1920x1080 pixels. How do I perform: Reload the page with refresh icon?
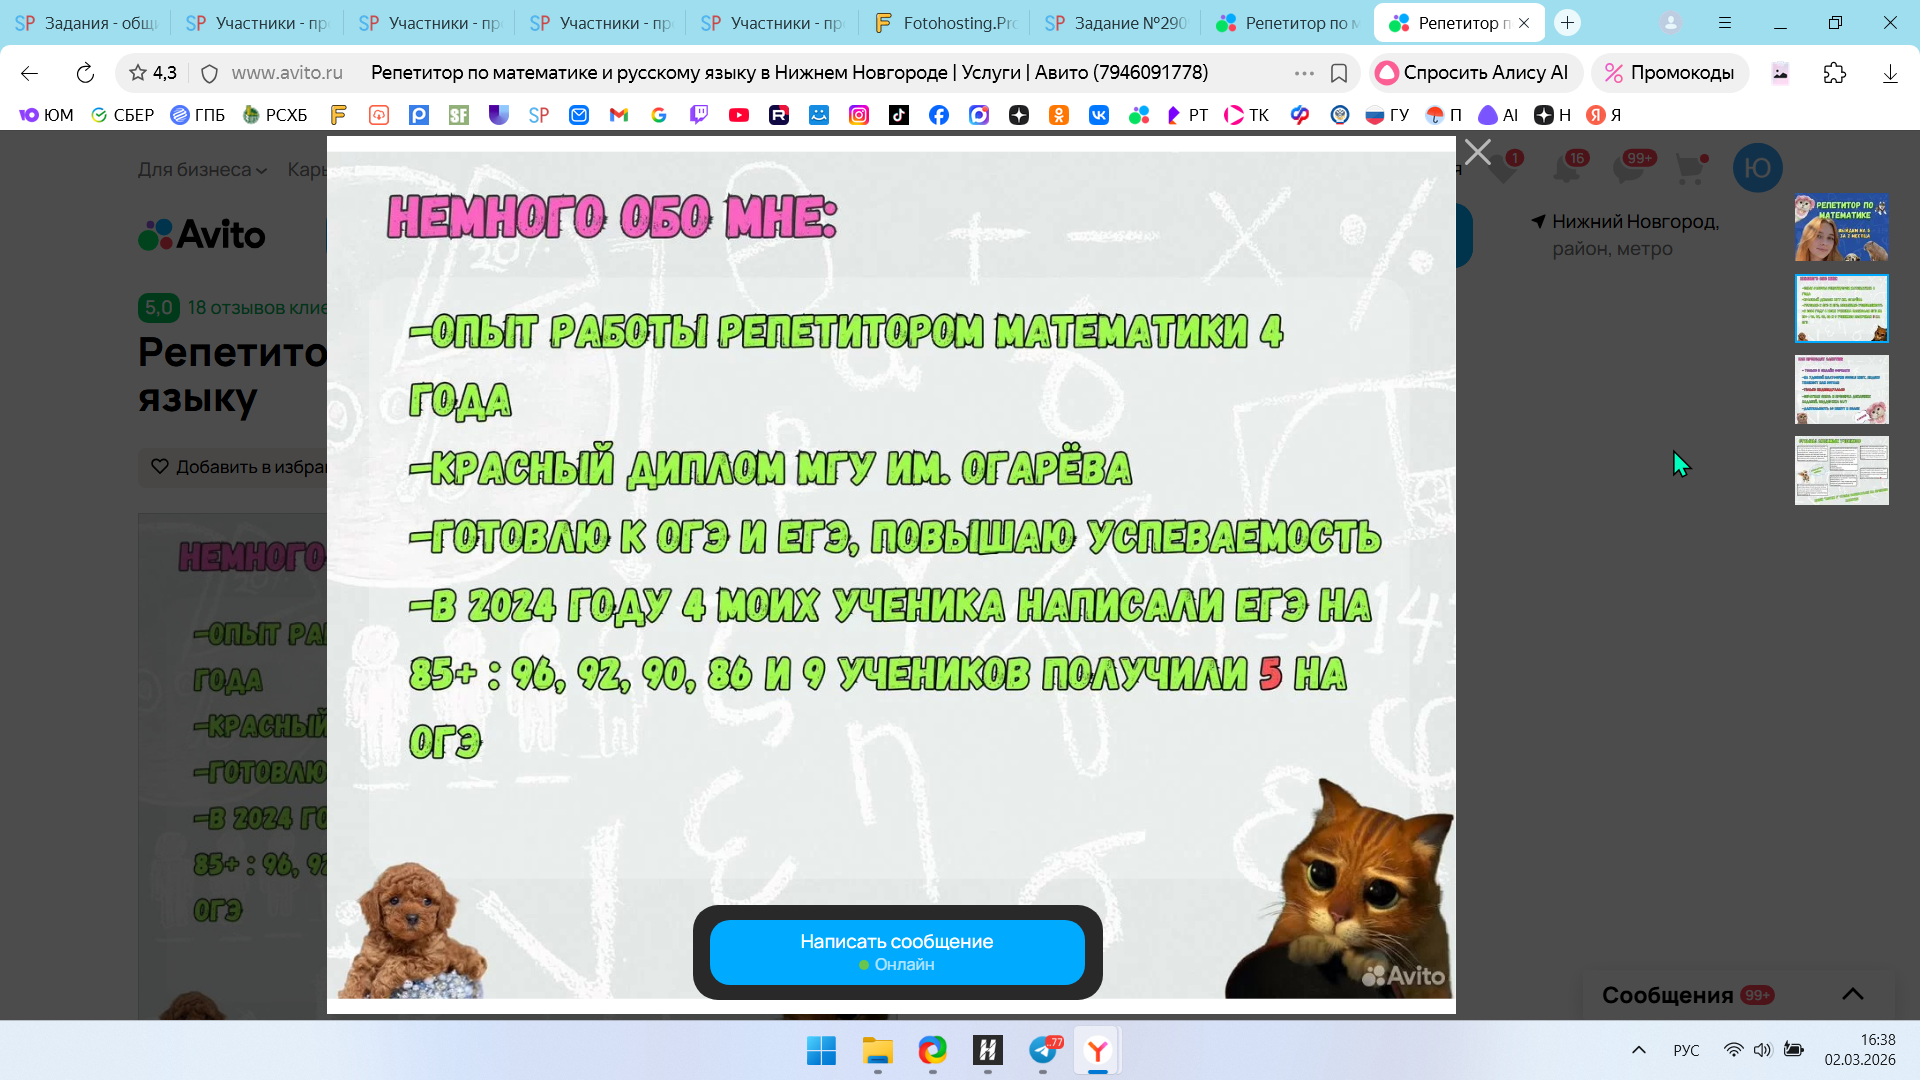click(85, 73)
